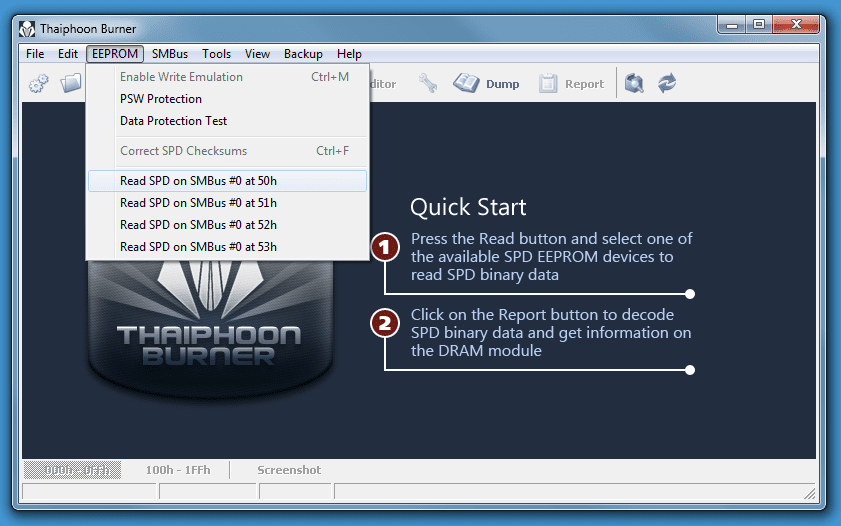This screenshot has width=841, height=526.
Task: Open the Help menu
Action: [x=349, y=54]
